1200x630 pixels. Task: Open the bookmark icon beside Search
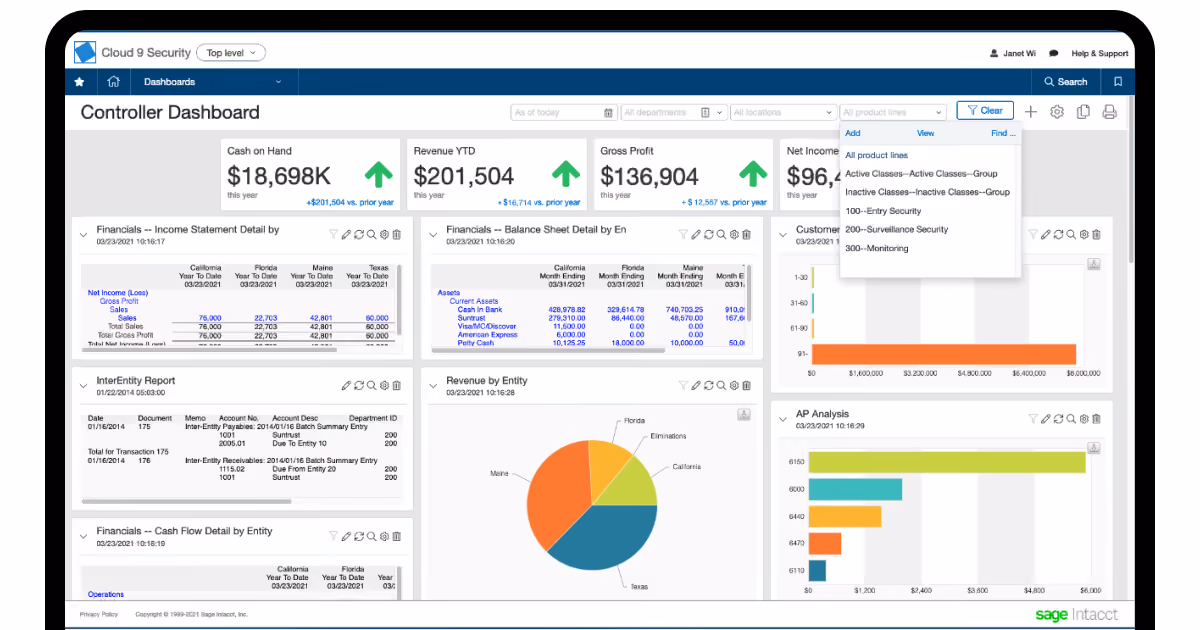point(1118,82)
